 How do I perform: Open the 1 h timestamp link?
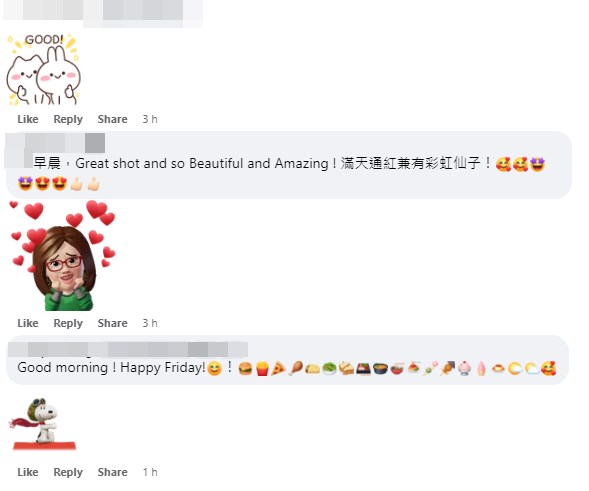point(150,472)
